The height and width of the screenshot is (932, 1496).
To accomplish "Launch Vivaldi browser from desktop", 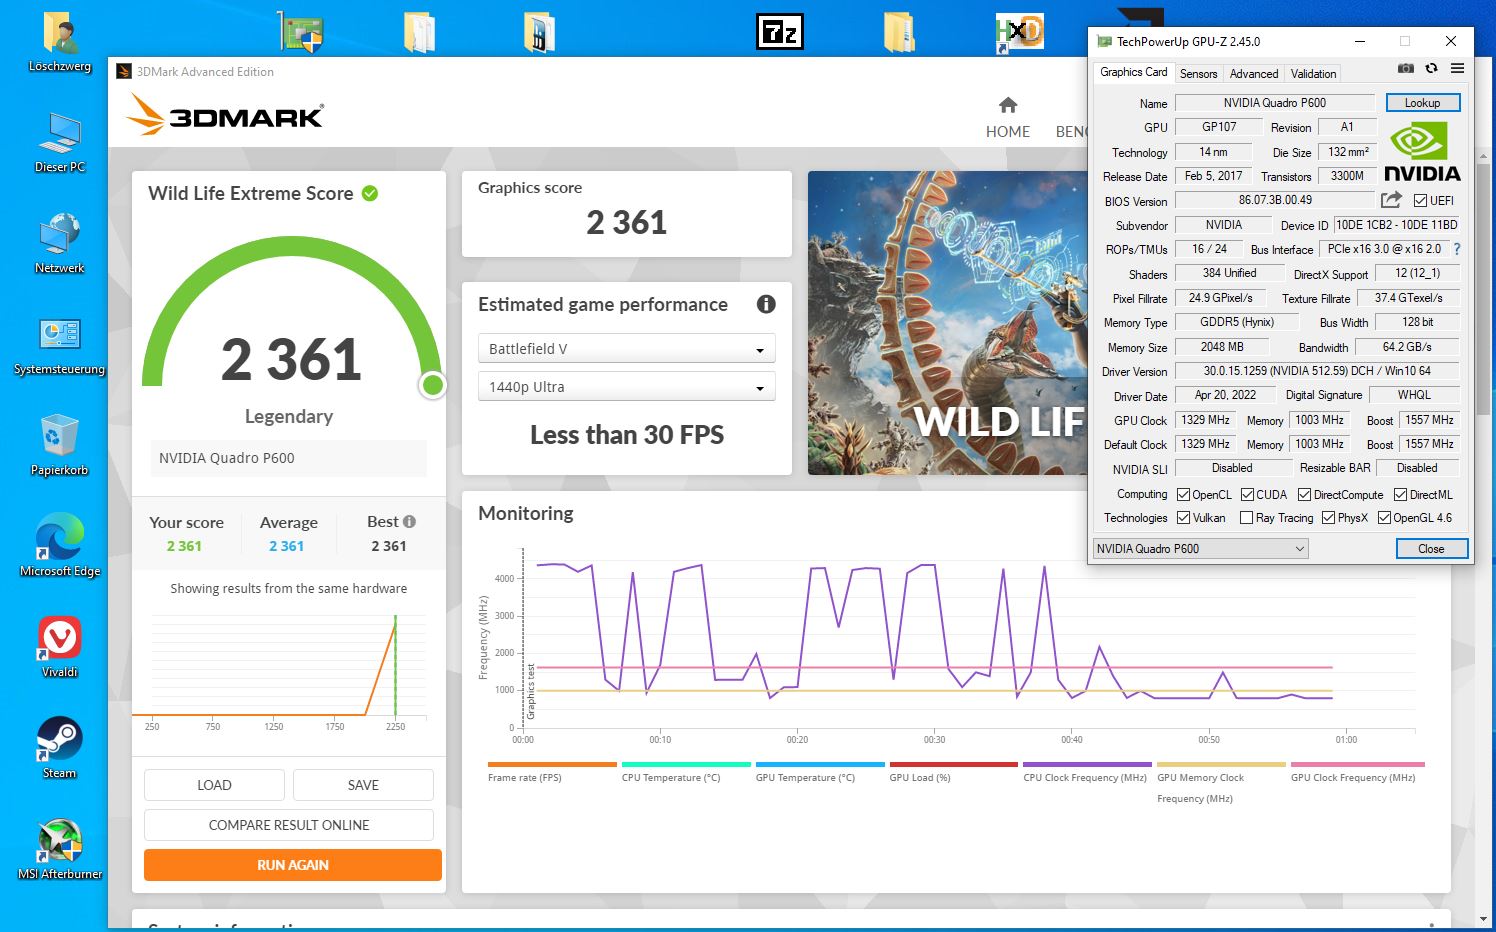I will tap(60, 647).
